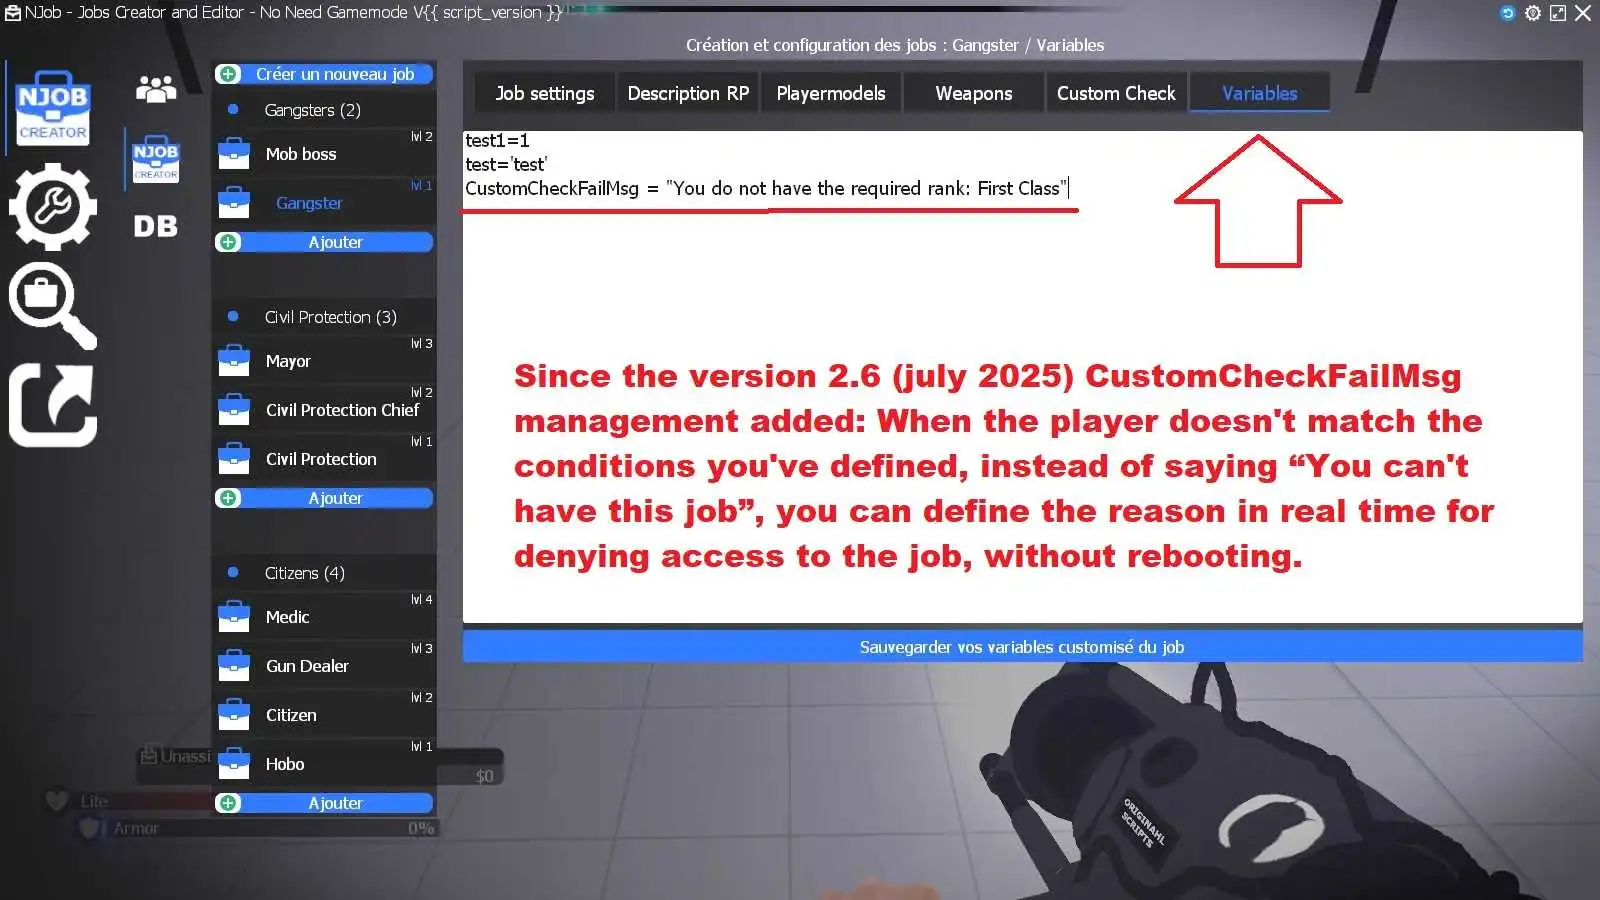Save variables with Sauvegarder button

click(1021, 646)
